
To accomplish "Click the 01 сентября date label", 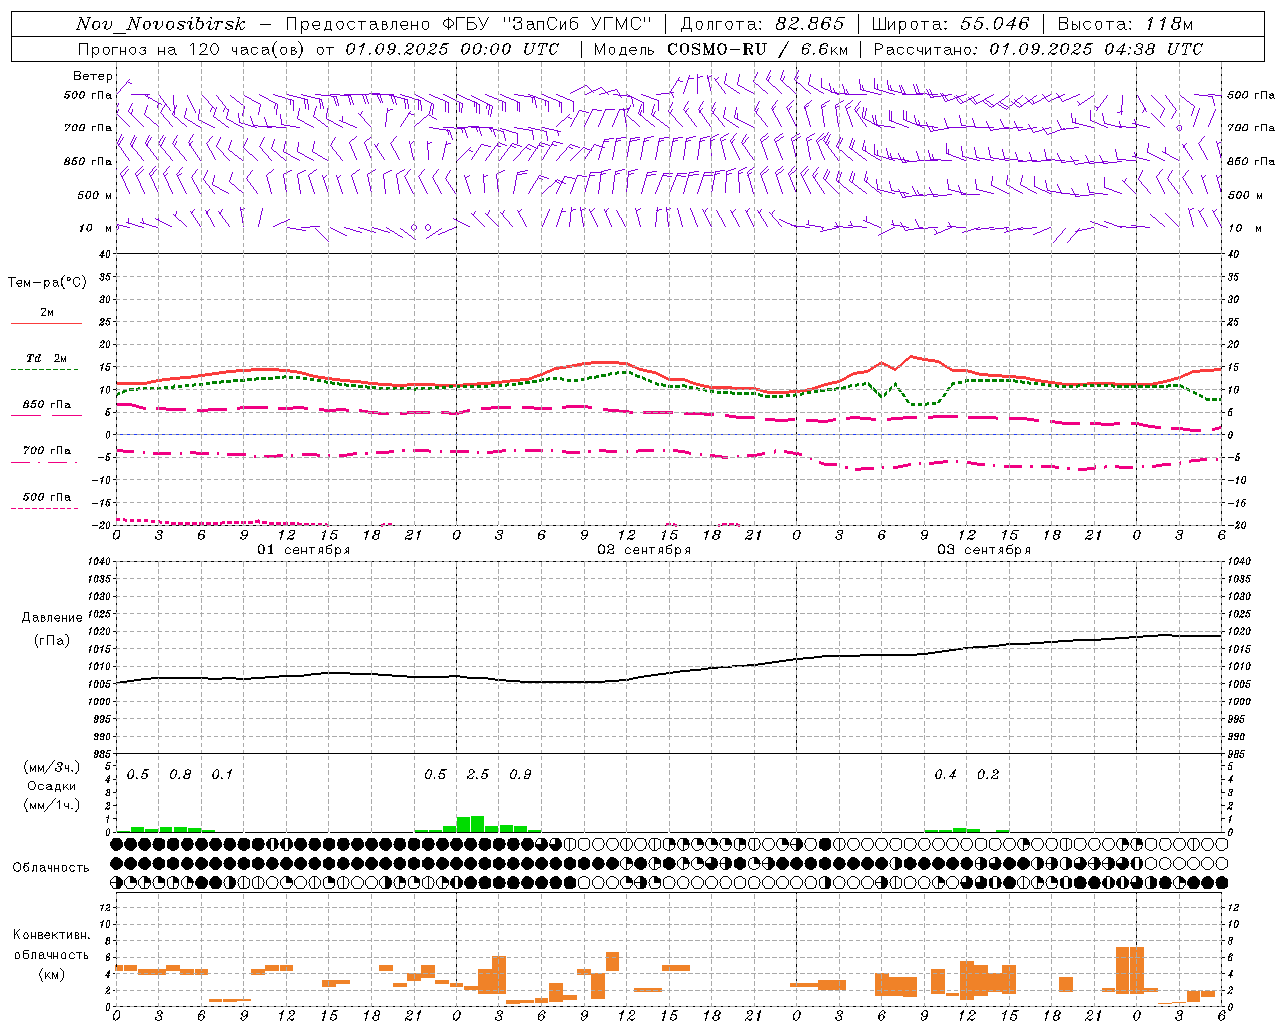I will [304, 550].
